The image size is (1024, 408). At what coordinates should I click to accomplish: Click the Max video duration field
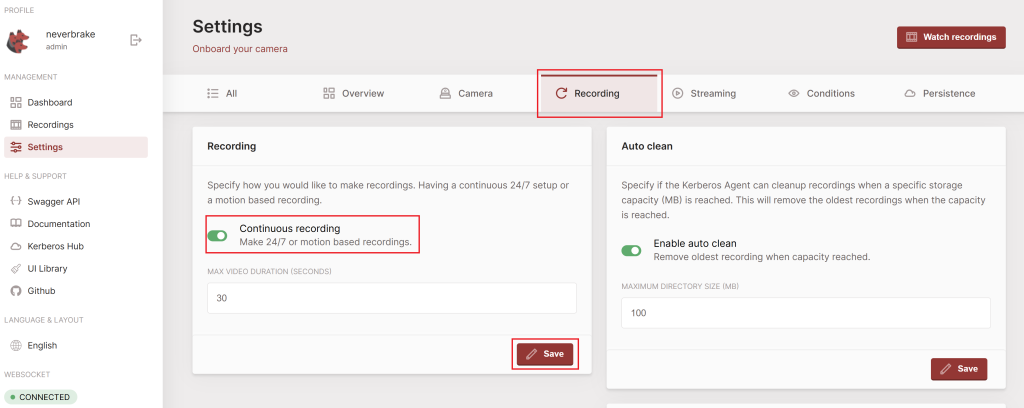(392, 298)
